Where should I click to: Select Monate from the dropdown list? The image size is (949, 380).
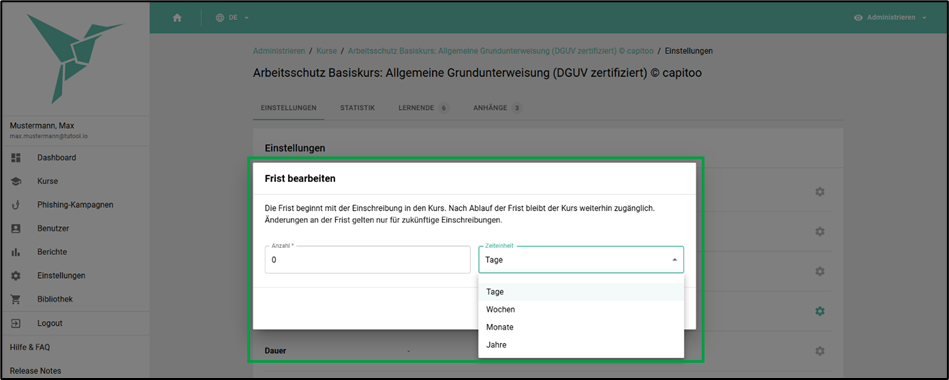pyautogui.click(x=581, y=327)
